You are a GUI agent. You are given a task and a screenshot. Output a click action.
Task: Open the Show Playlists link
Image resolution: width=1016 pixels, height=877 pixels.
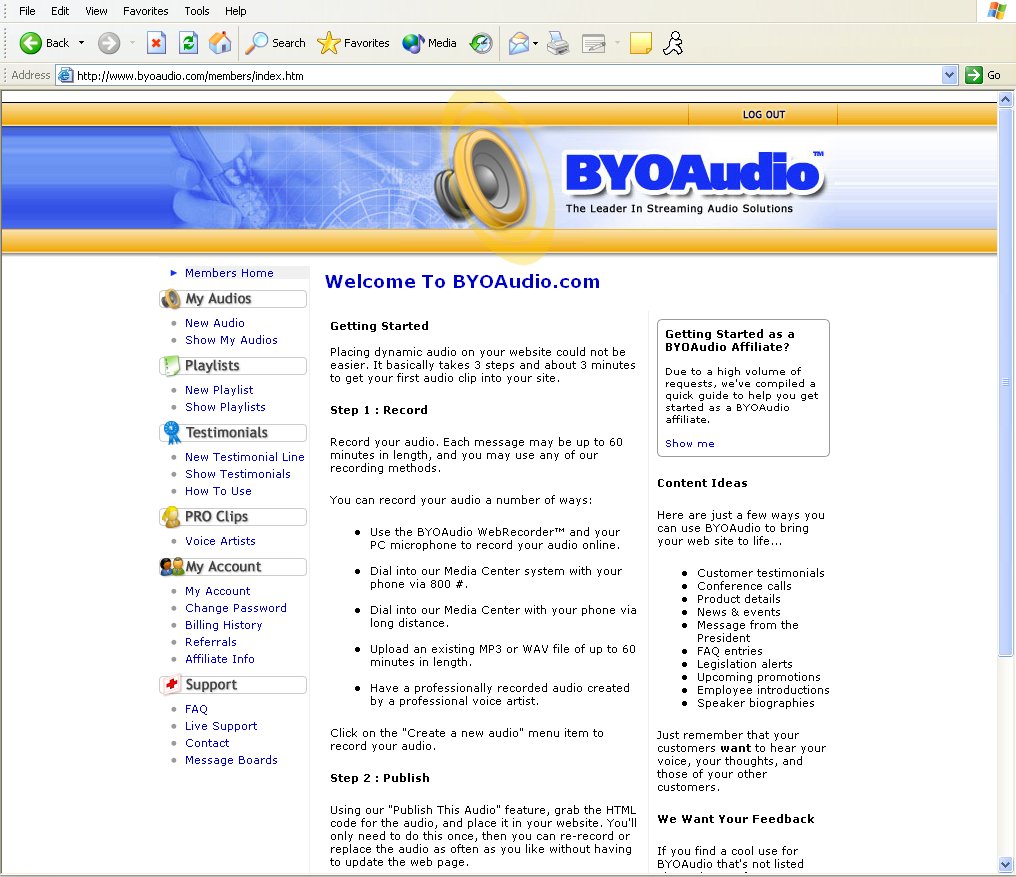(x=225, y=406)
